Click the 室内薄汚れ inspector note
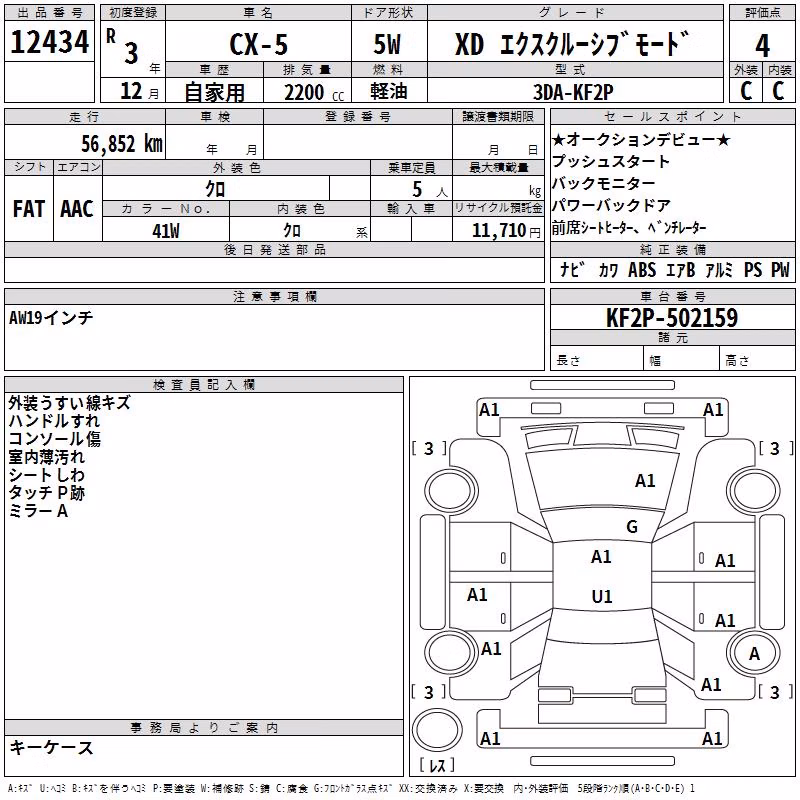The image size is (800, 800). click(x=46, y=457)
